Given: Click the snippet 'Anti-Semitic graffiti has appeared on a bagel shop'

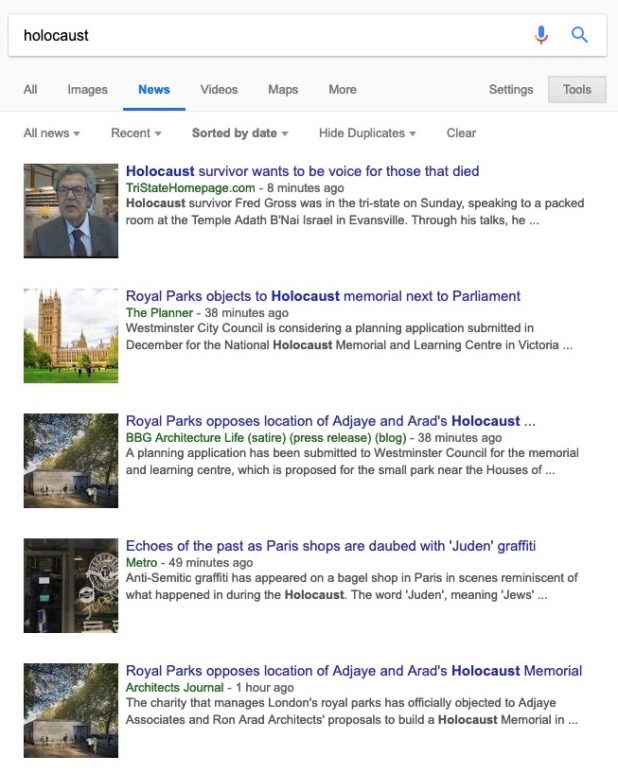Looking at the screenshot, I should click(x=351, y=586).
